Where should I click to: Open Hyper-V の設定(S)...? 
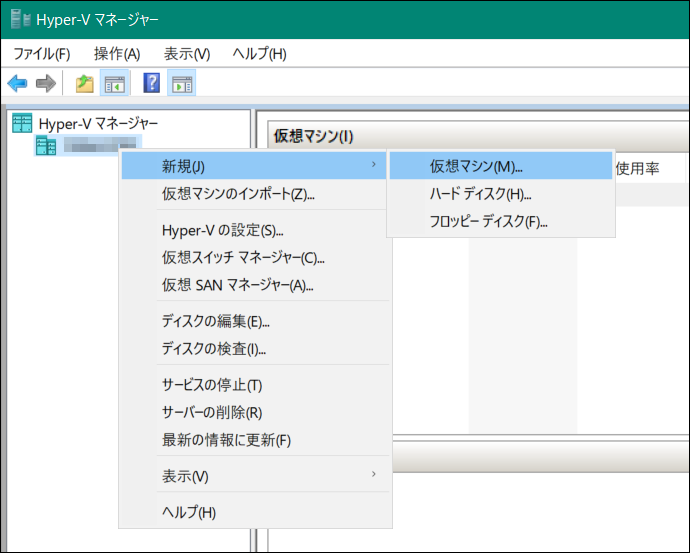pos(254,230)
